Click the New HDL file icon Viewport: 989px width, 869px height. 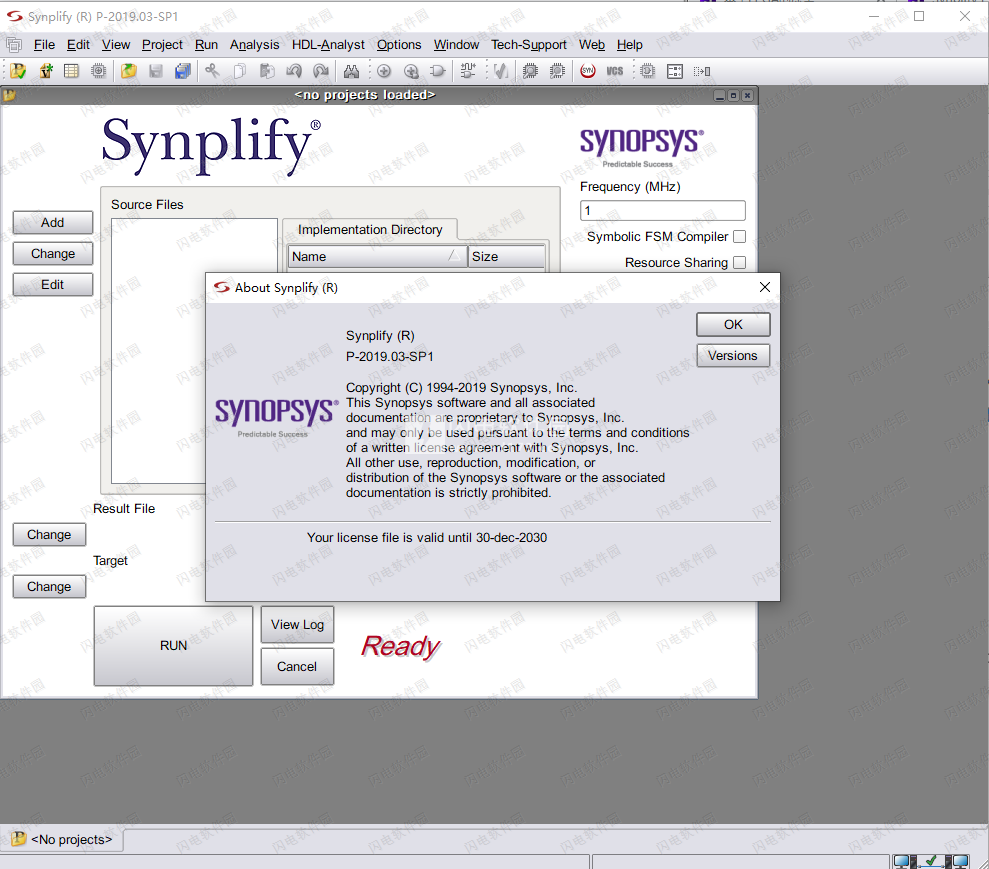pyautogui.click(x=45, y=71)
